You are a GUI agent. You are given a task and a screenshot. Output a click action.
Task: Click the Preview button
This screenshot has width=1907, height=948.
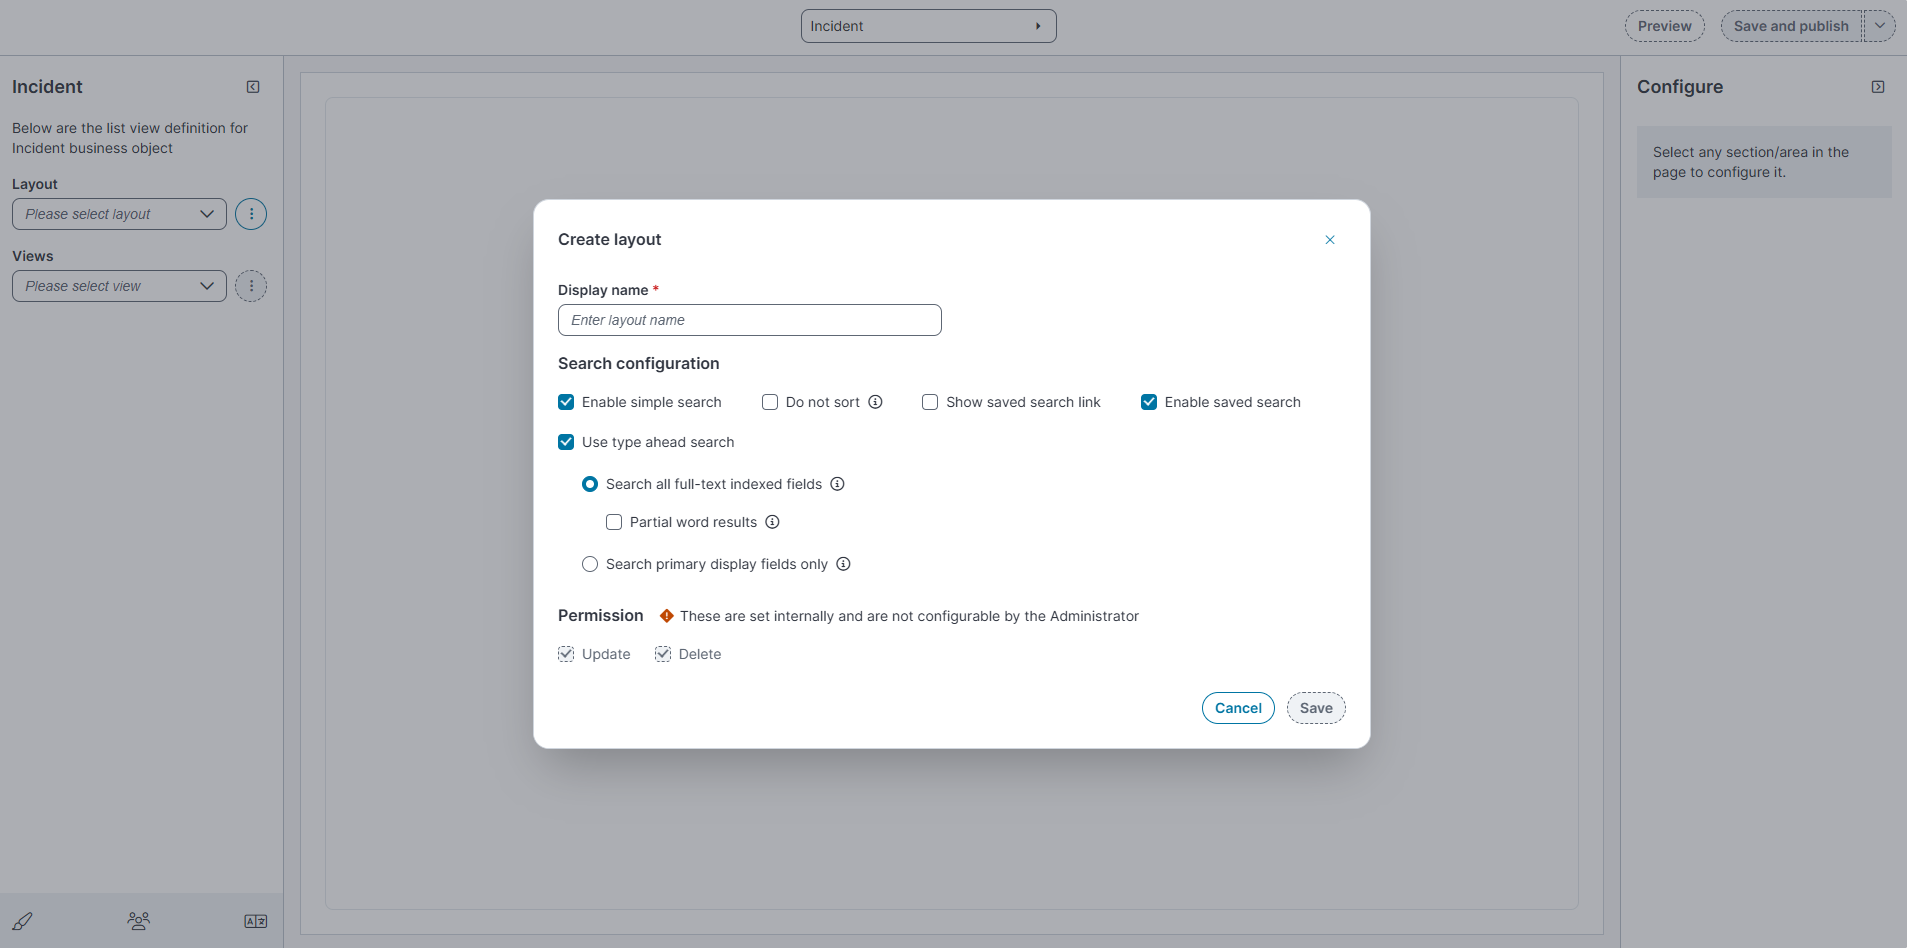click(x=1664, y=26)
